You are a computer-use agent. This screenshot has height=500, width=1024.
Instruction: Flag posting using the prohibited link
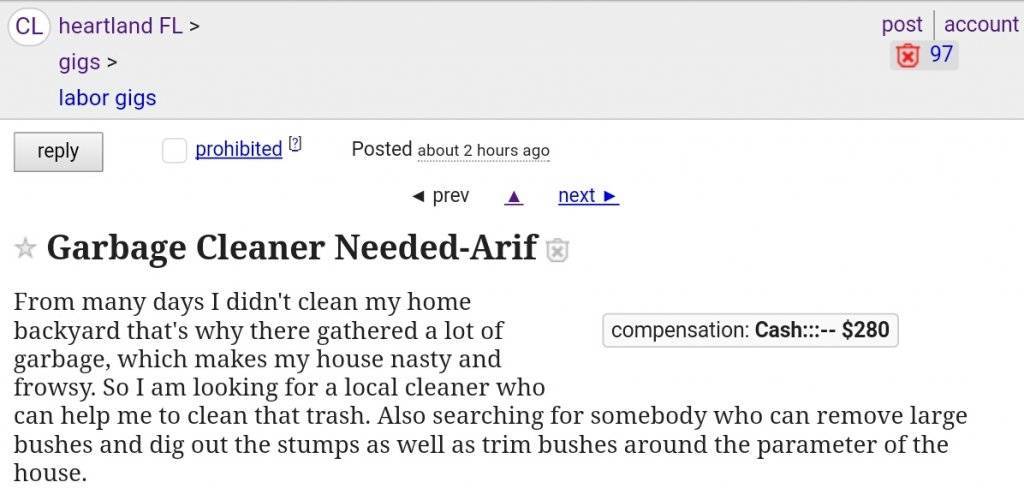pos(238,149)
